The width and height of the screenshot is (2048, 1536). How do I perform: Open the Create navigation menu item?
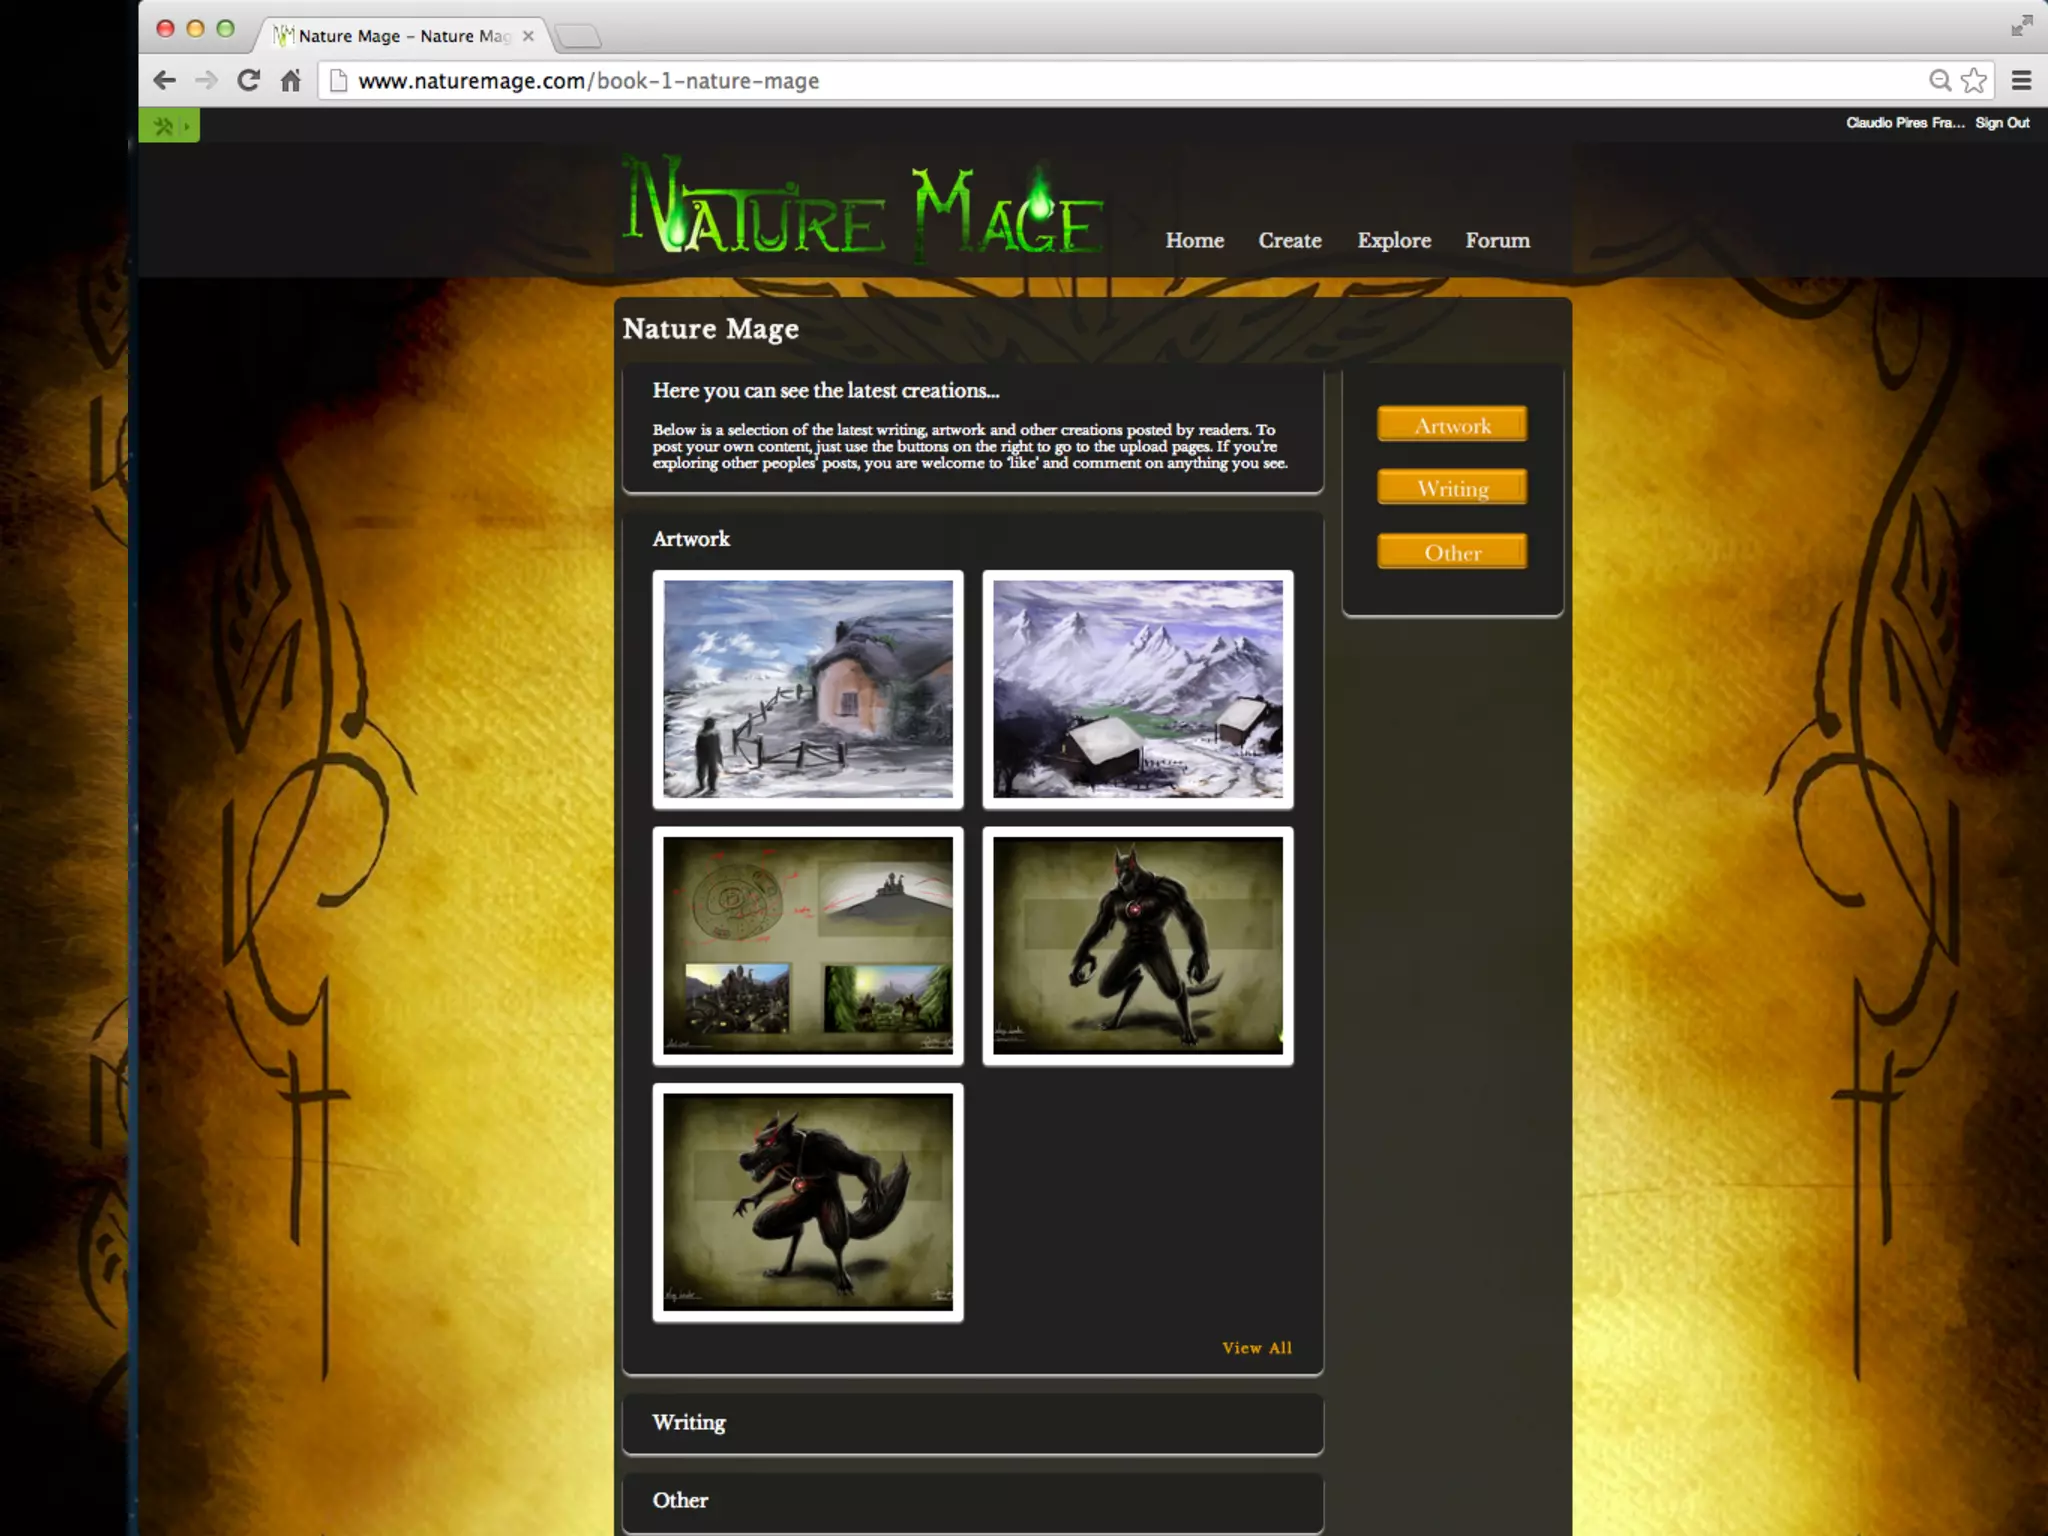click(x=1290, y=241)
